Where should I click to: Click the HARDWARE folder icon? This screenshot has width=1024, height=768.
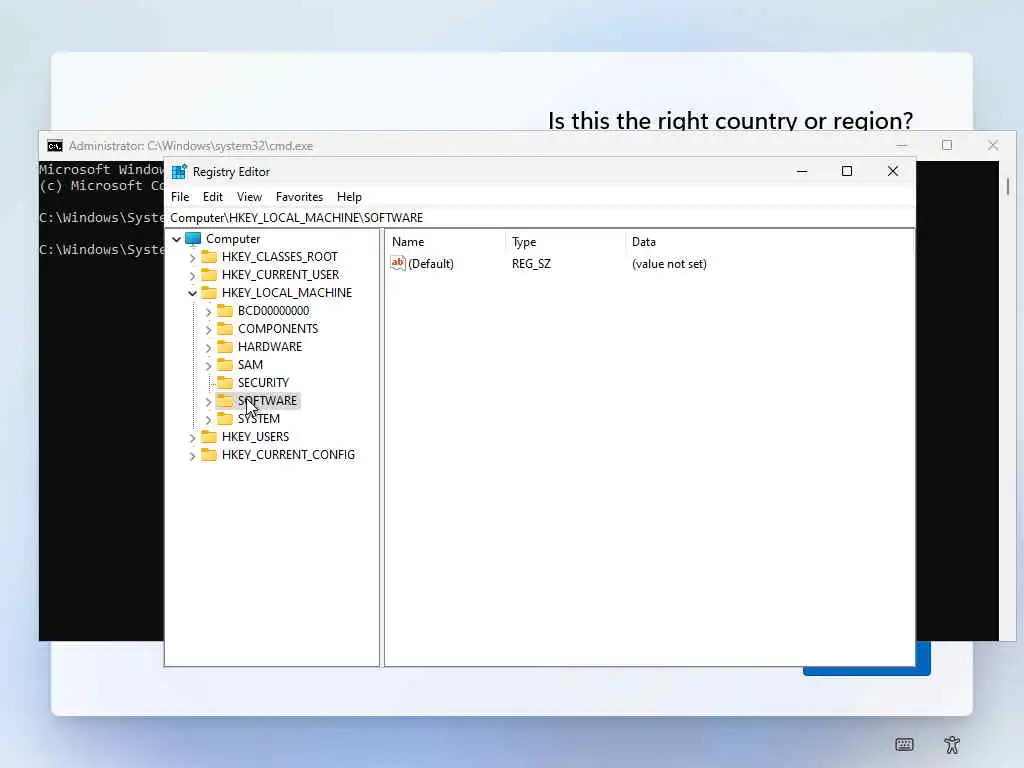click(x=225, y=346)
